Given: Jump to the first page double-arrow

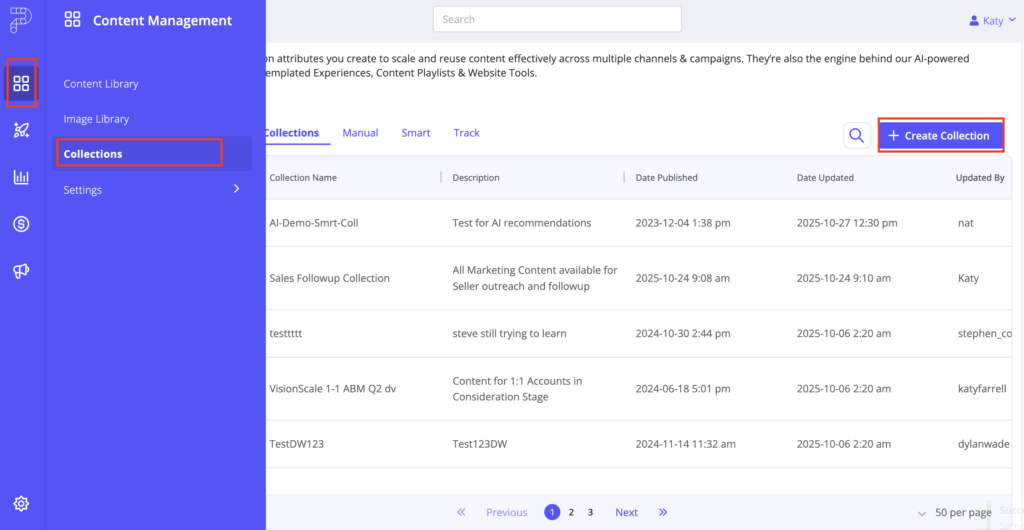Looking at the screenshot, I should 461,512.
